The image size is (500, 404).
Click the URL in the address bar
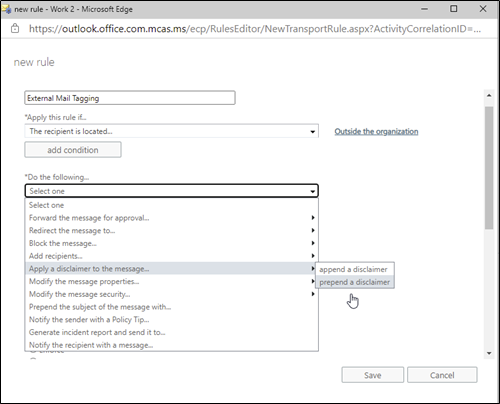tap(255, 29)
